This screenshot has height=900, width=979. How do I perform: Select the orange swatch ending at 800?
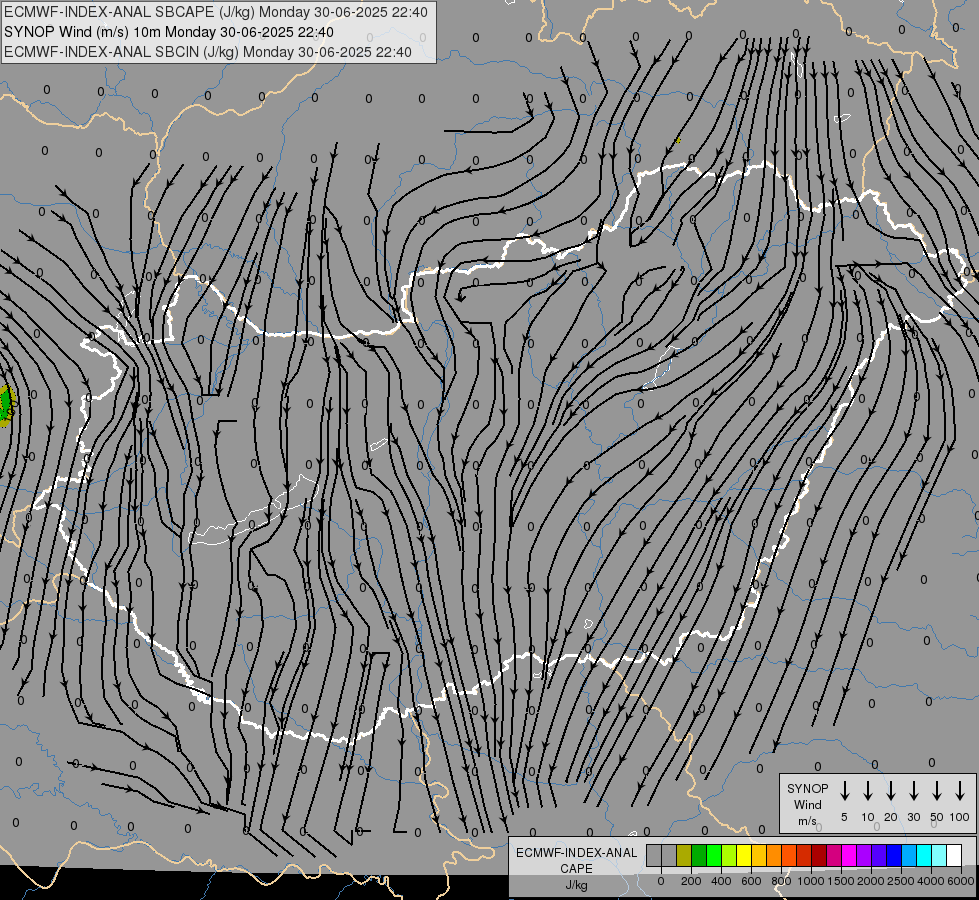(x=774, y=856)
